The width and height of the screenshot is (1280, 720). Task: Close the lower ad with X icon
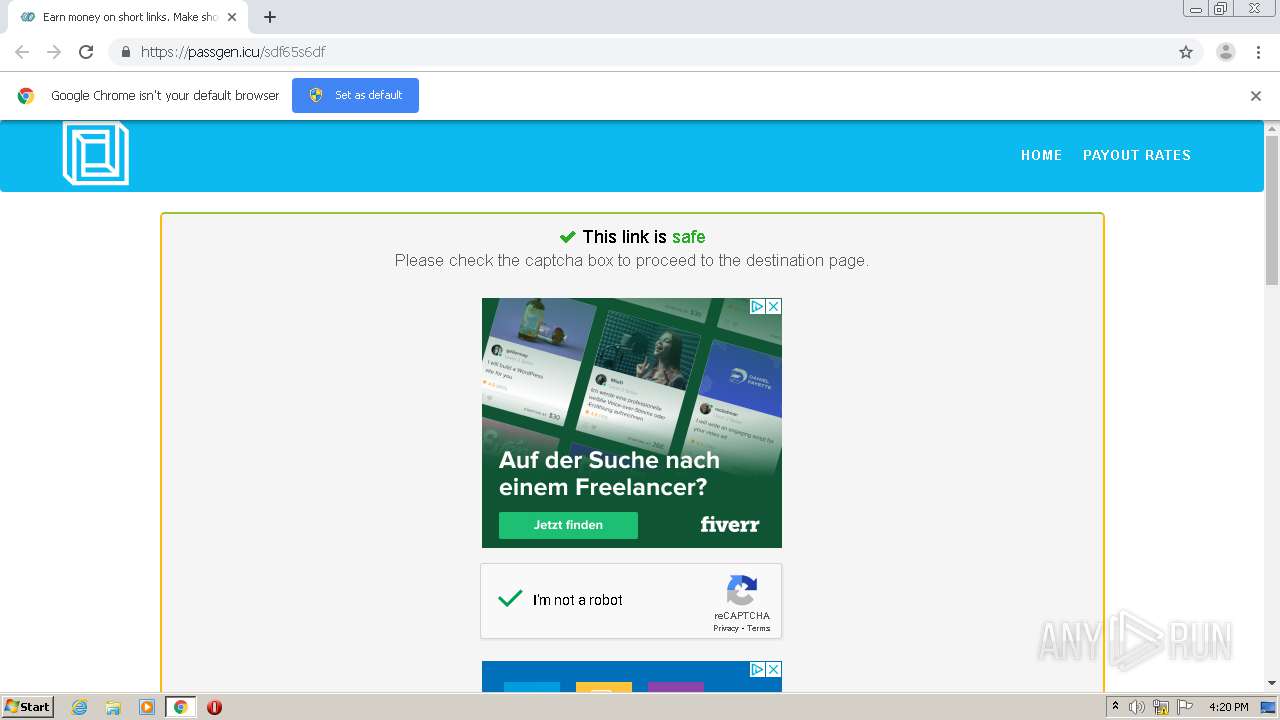[x=773, y=669]
